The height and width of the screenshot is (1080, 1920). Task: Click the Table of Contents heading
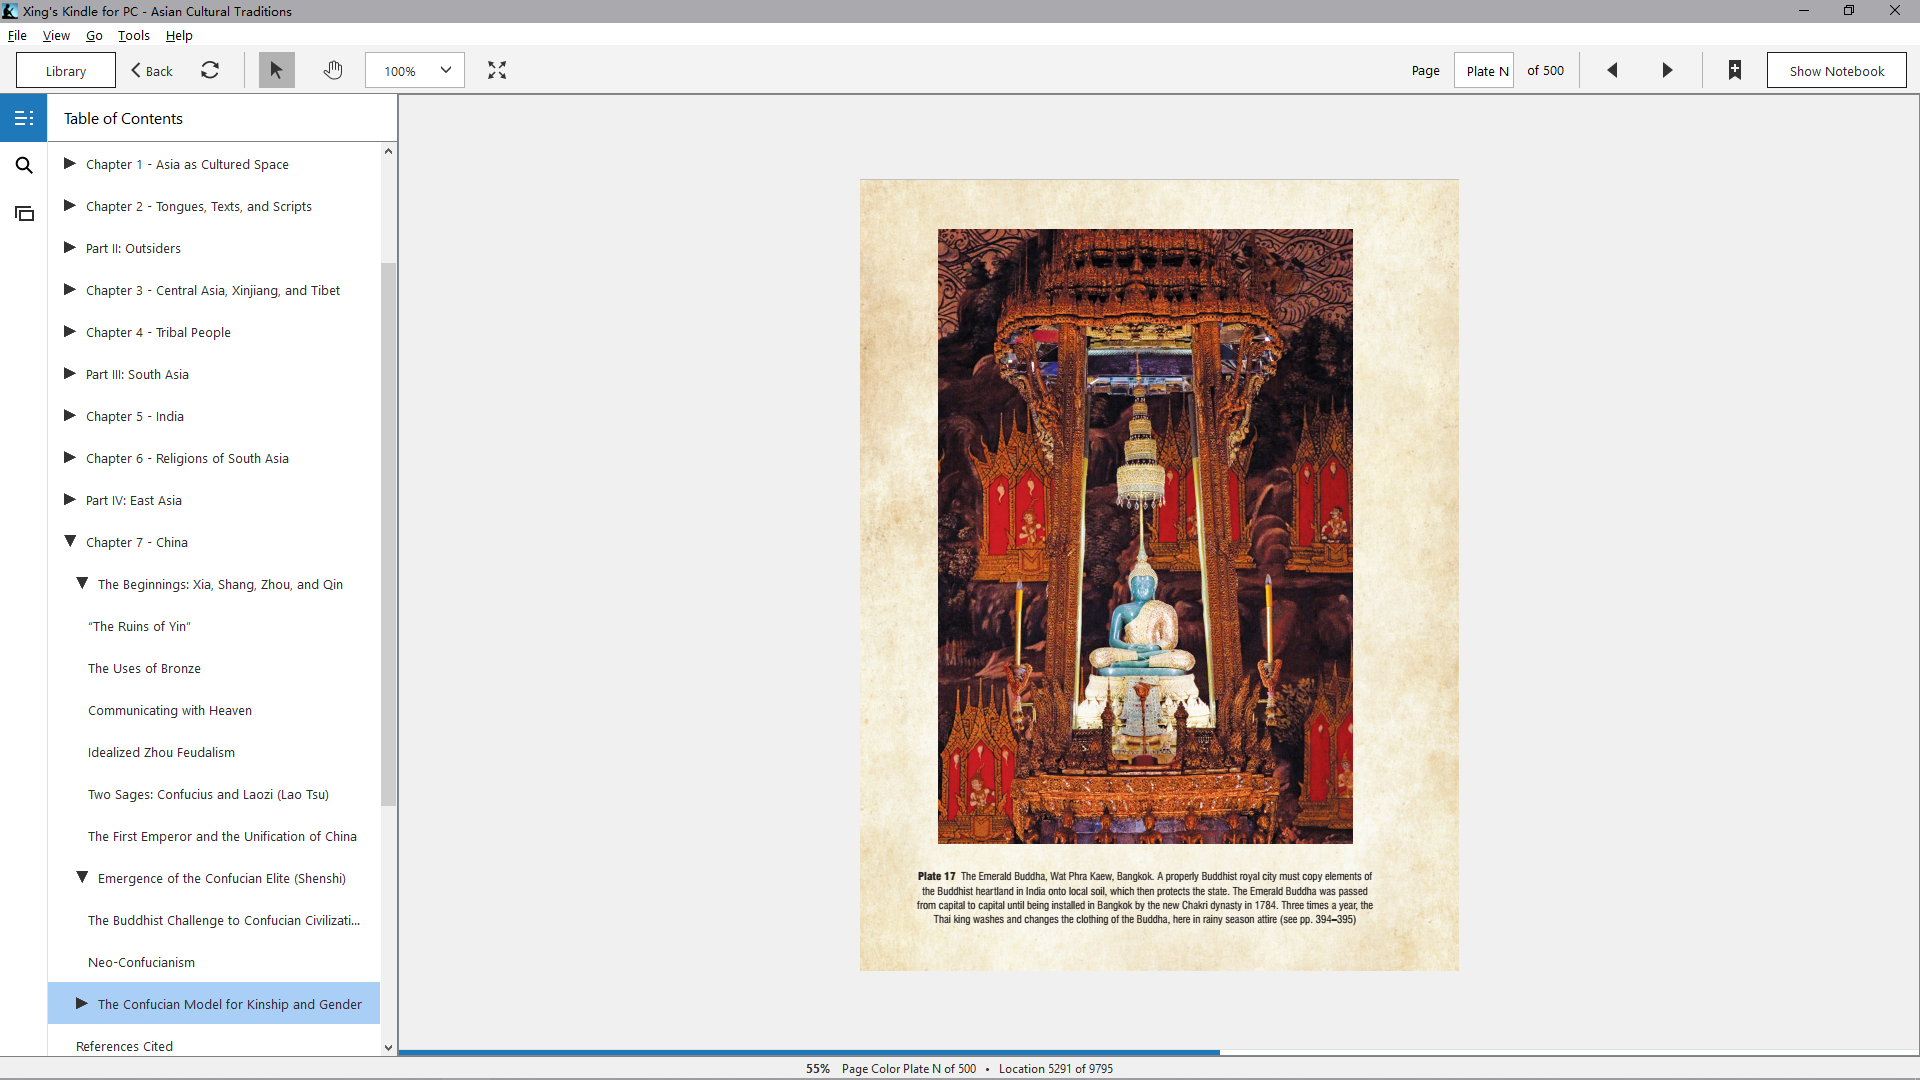[x=123, y=118]
